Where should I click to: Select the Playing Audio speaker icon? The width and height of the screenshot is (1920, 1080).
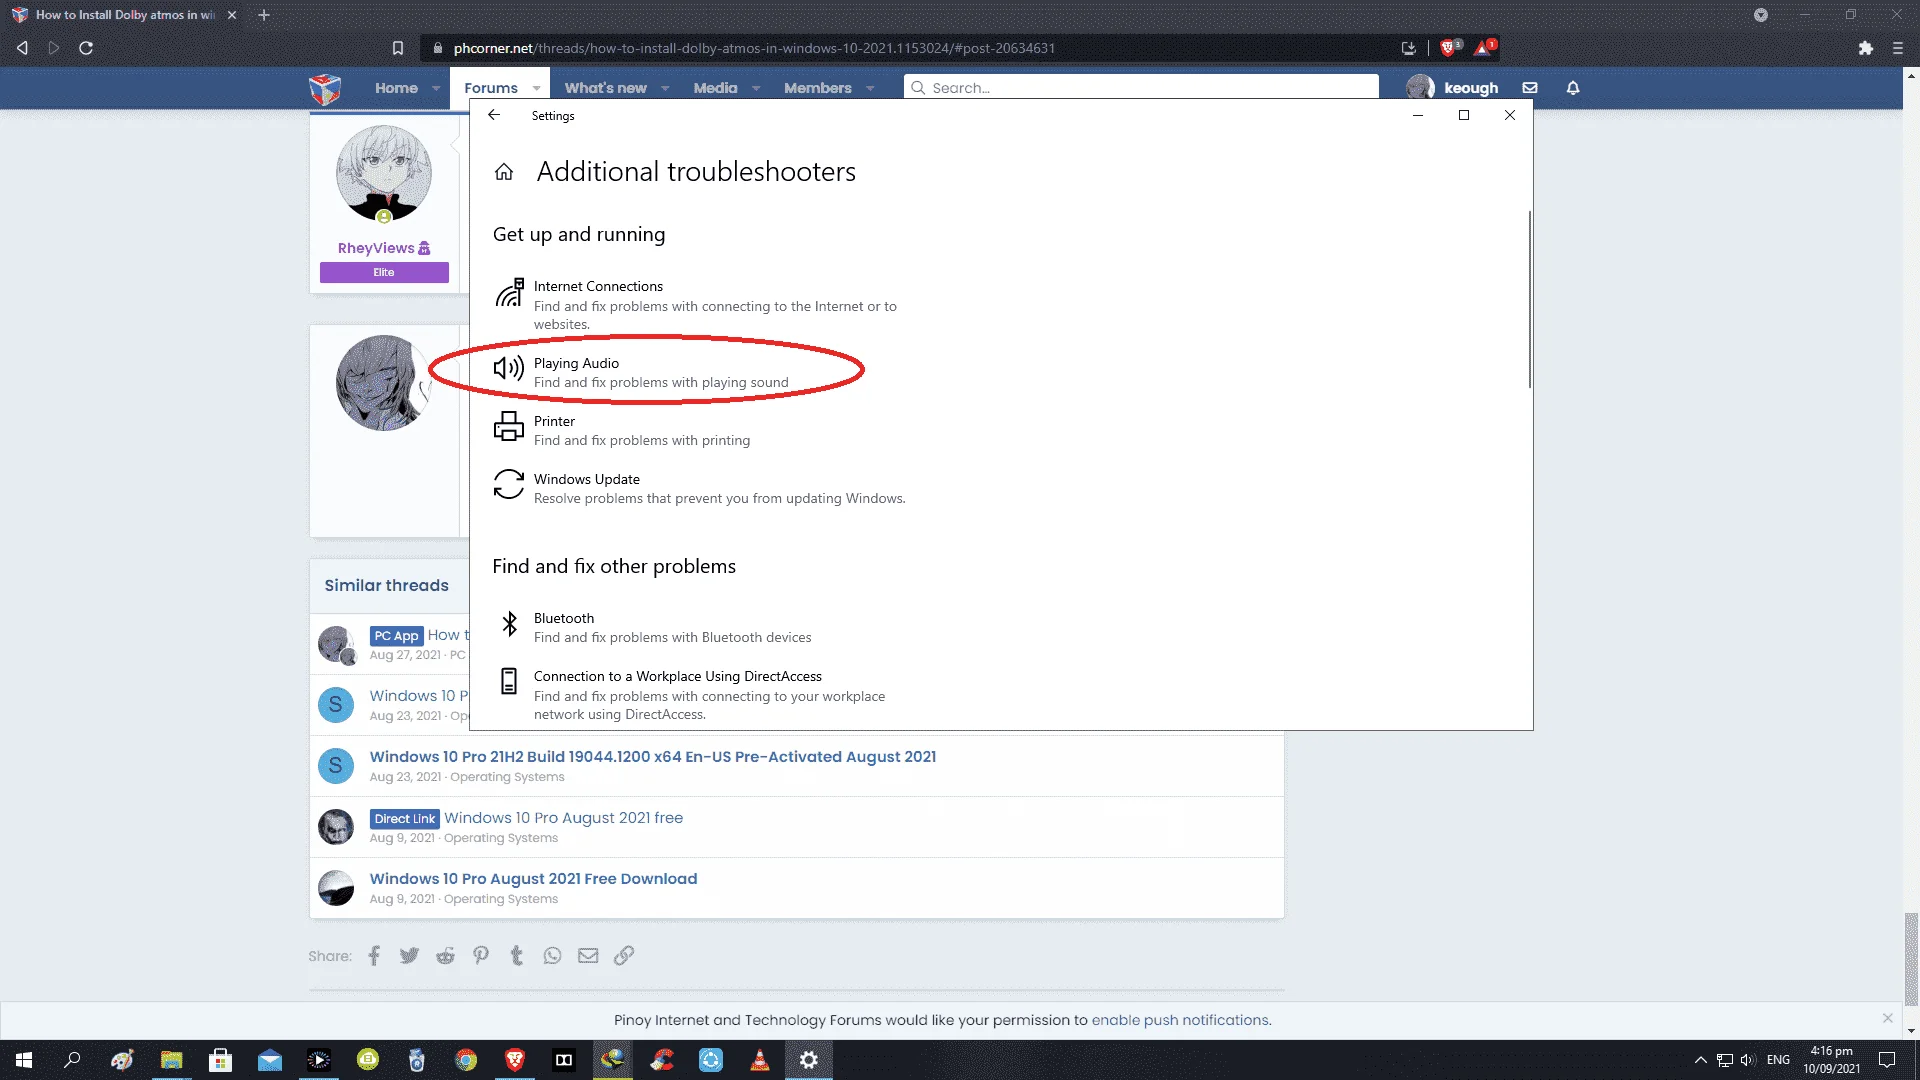tap(509, 368)
